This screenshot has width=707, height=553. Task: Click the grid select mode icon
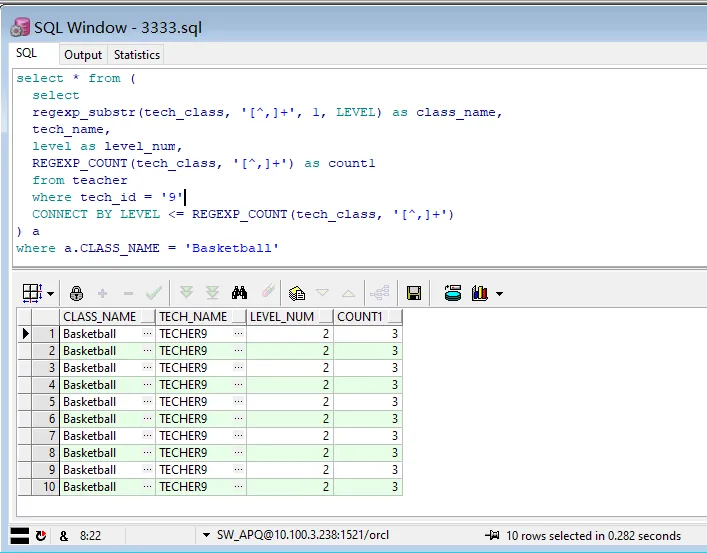(x=31, y=293)
